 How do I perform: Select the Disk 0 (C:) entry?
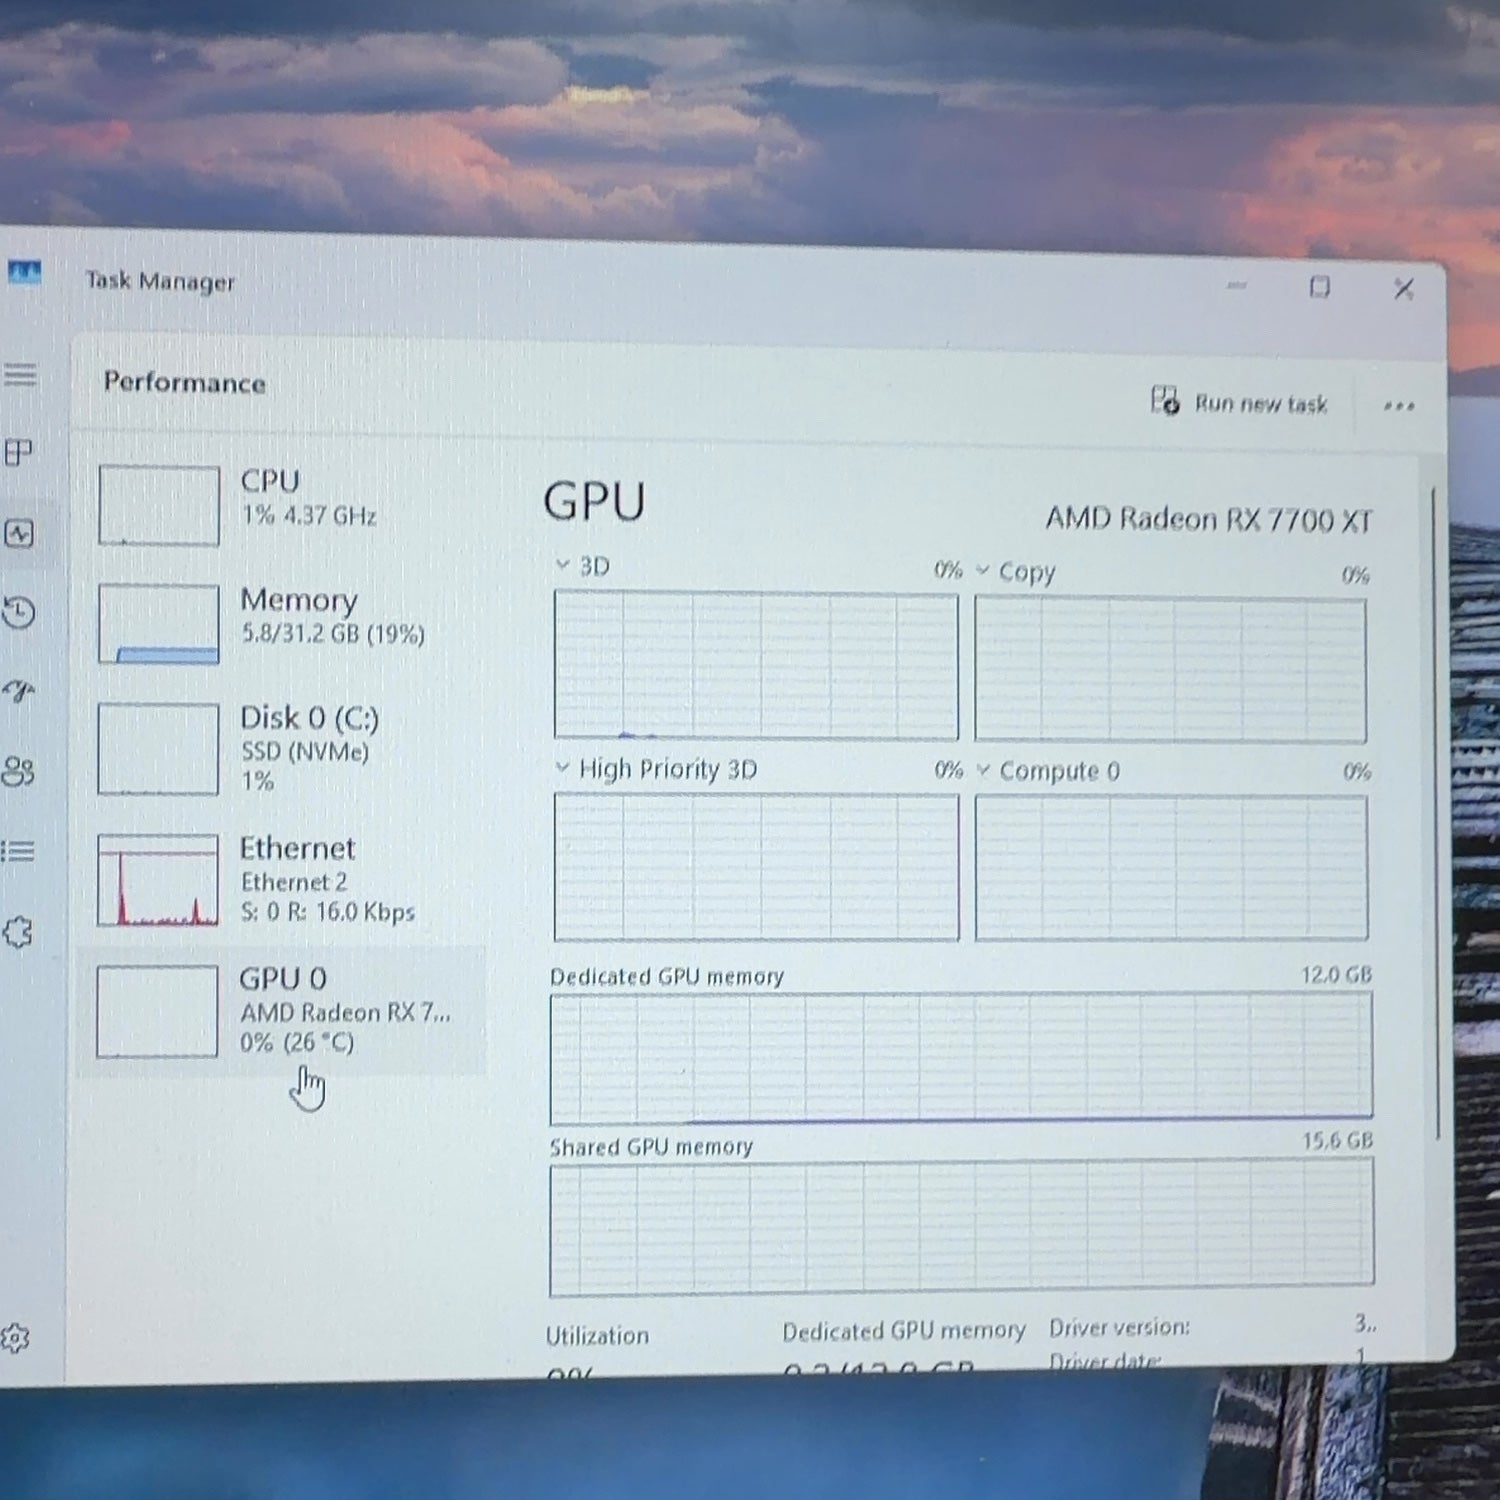(282, 748)
